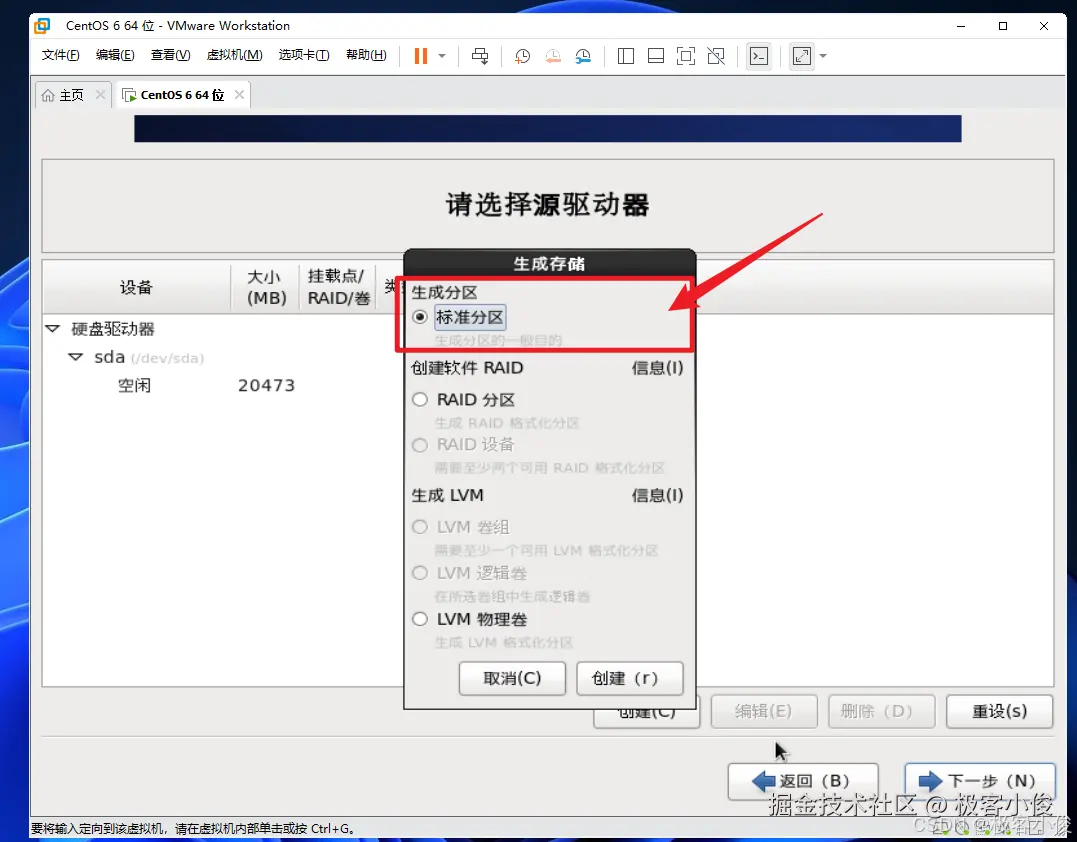Image resolution: width=1077 pixels, height=842 pixels.
Task: Collapse the sda device node
Action: (x=76, y=357)
